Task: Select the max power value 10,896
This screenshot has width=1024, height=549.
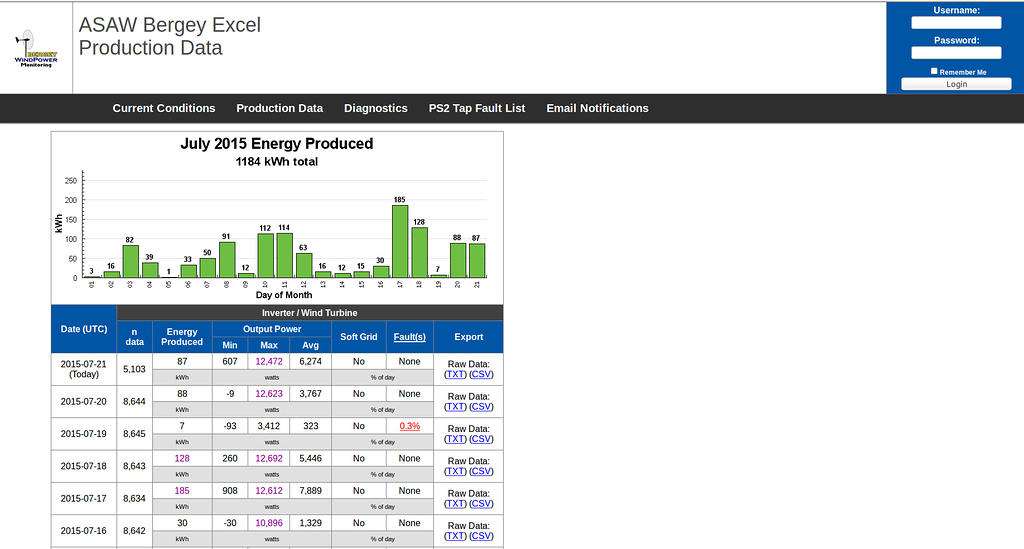Action: tap(269, 523)
